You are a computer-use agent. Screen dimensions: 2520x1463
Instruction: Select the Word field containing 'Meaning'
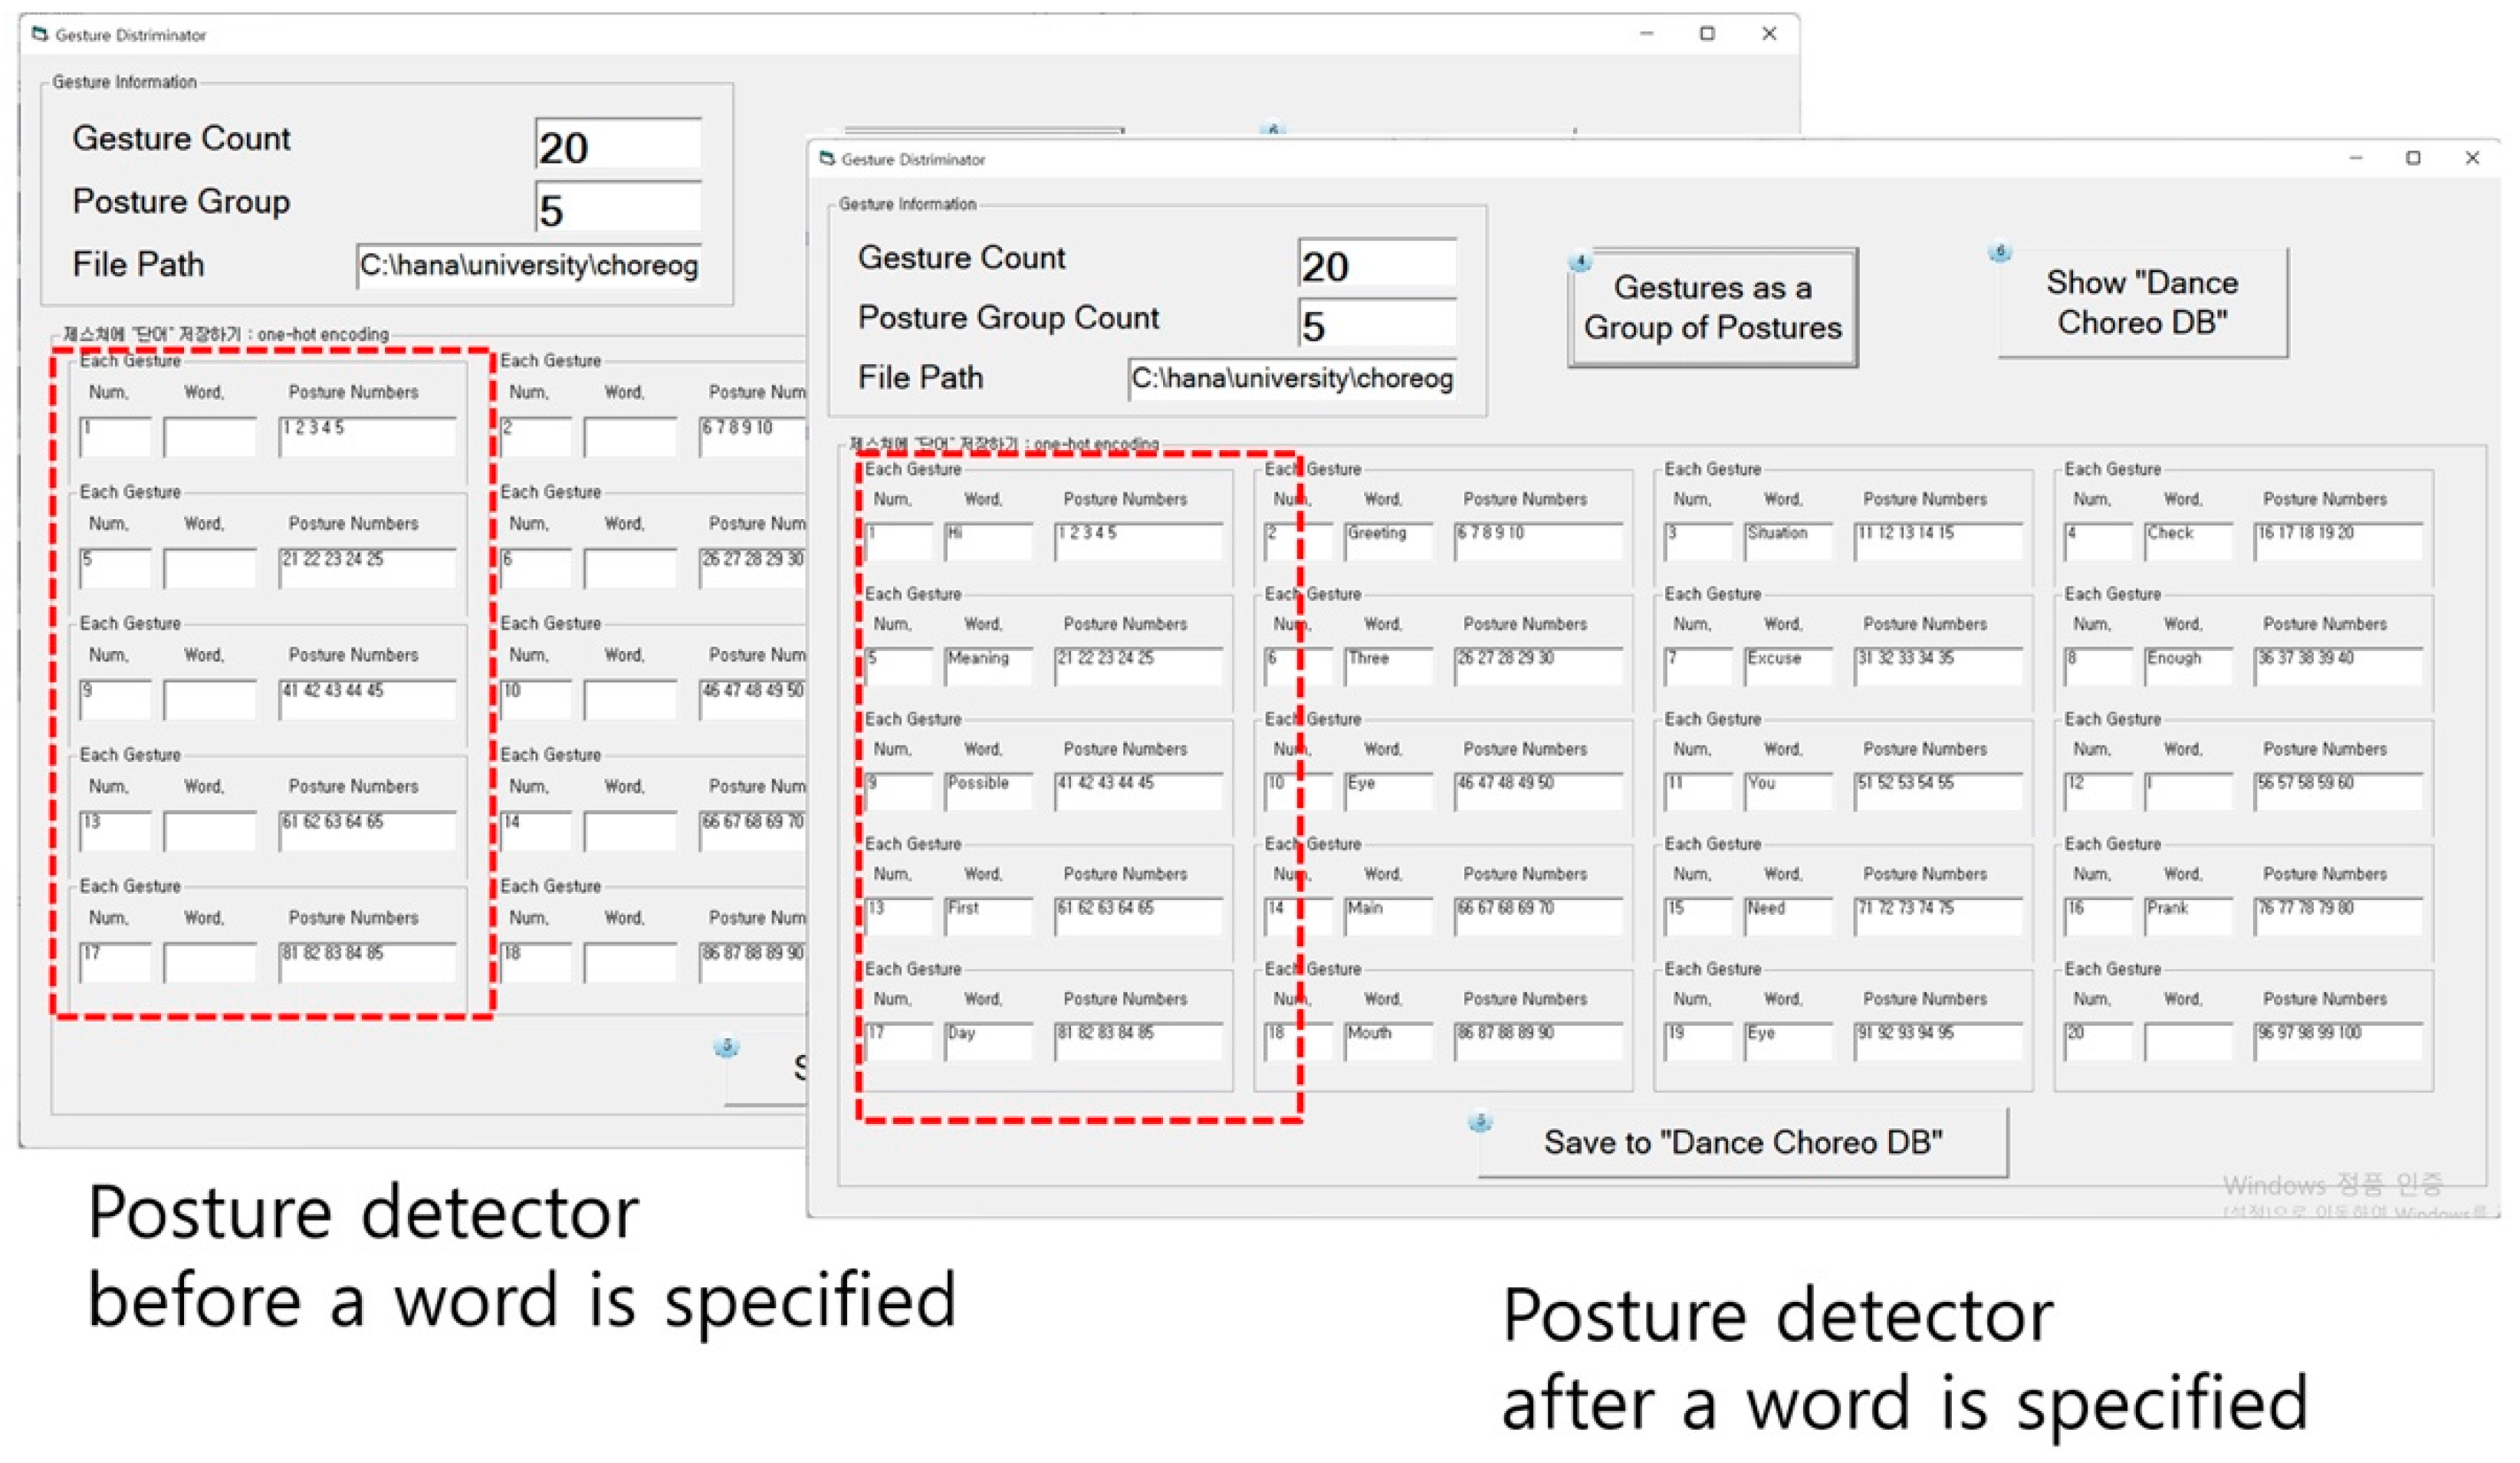click(x=988, y=666)
